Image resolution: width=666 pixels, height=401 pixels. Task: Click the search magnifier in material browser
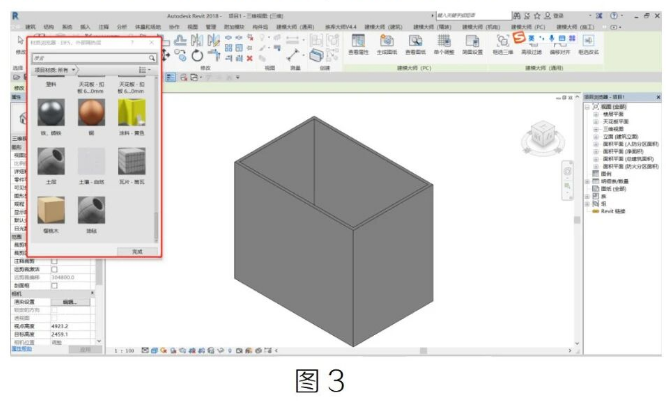click(152, 58)
